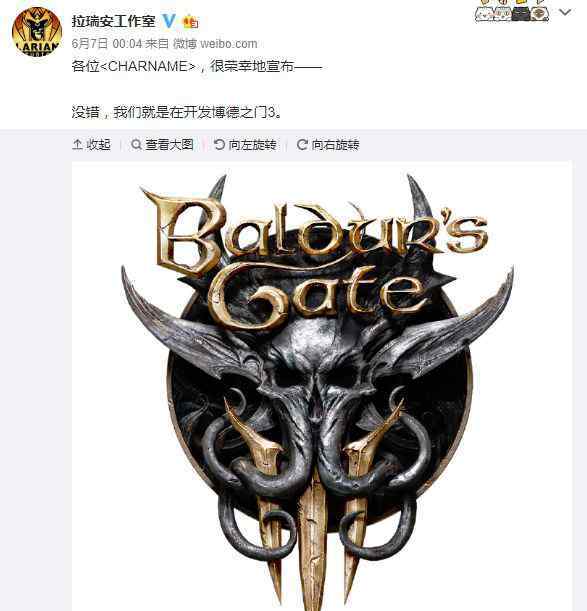This screenshot has width=587, height=611.
Task: Click the 各位<CHARNAME> announcement line
Action: coord(197,66)
